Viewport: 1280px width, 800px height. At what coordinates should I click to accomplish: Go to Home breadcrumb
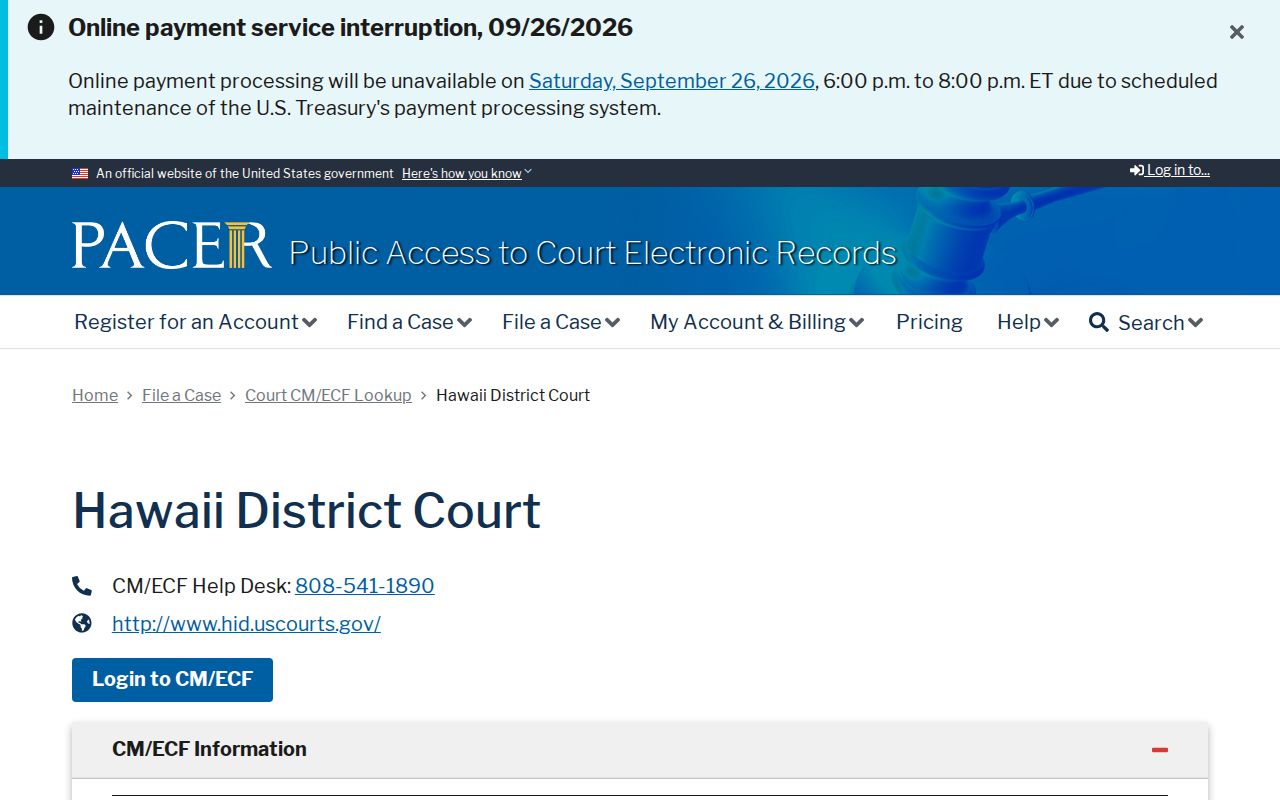pos(95,395)
